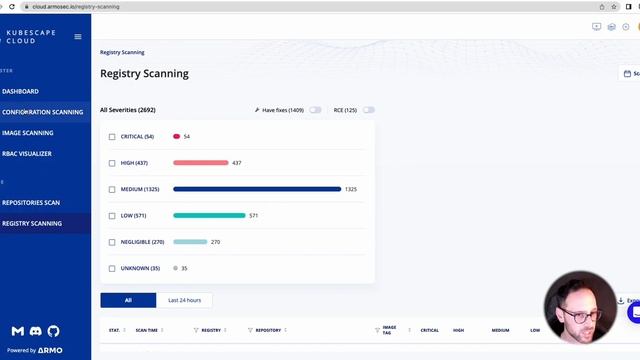Click the Kubescape Cloud logo
640x360 pixels.
click(31, 37)
